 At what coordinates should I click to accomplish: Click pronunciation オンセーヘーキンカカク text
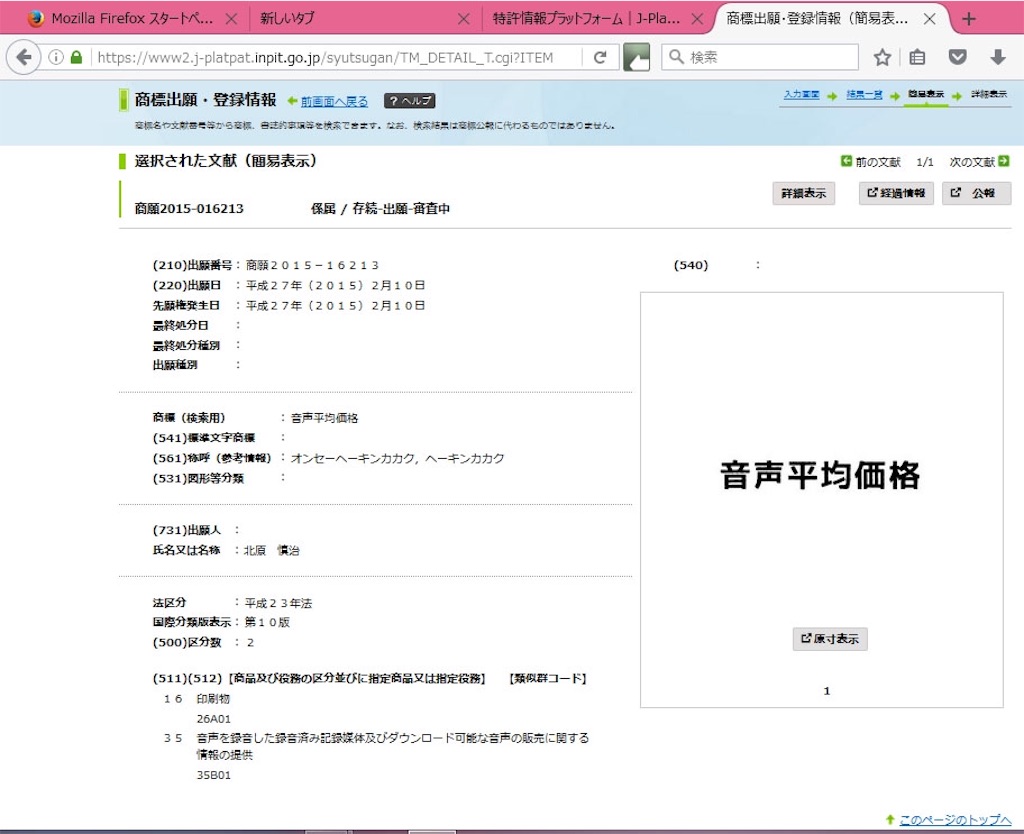coord(352,458)
